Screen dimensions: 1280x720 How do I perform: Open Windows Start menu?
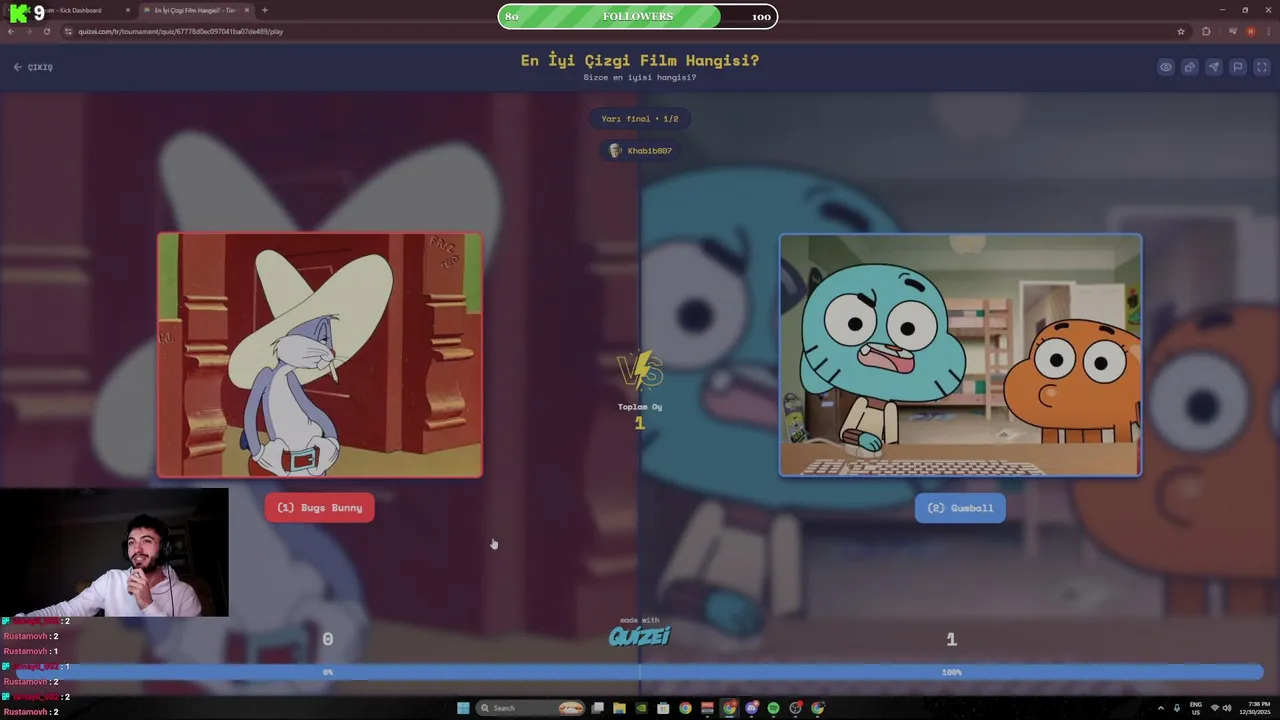[463, 708]
